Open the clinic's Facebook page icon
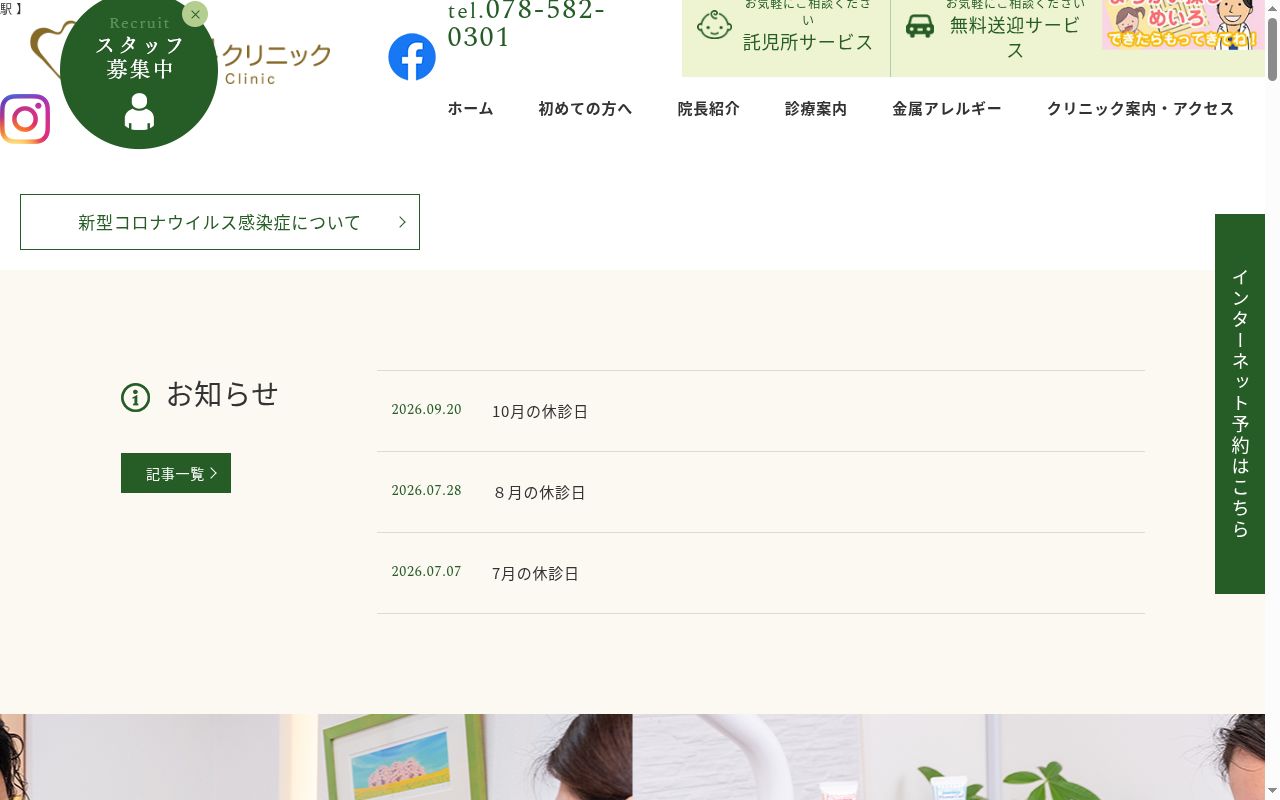This screenshot has height=800, width=1280. (x=412, y=57)
